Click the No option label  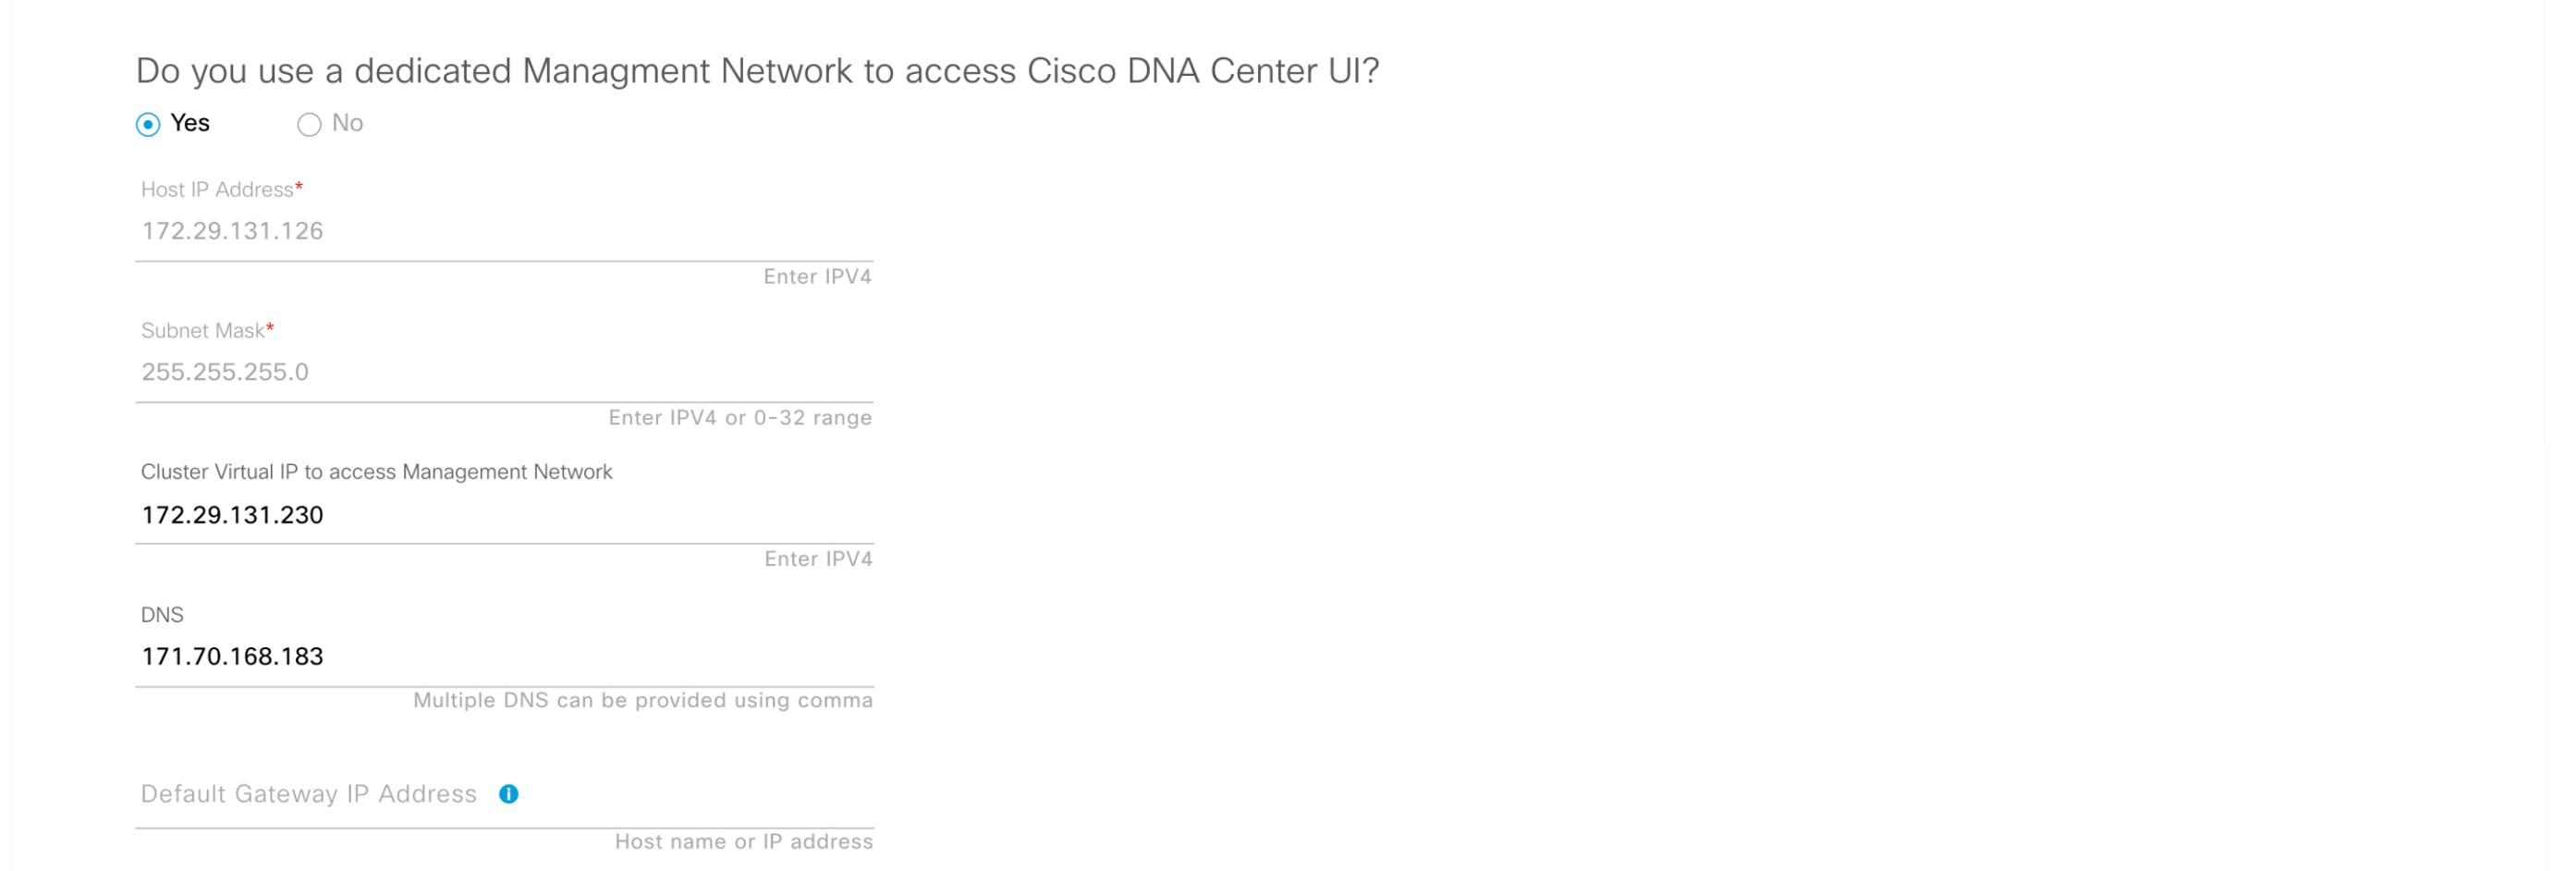pos(347,123)
